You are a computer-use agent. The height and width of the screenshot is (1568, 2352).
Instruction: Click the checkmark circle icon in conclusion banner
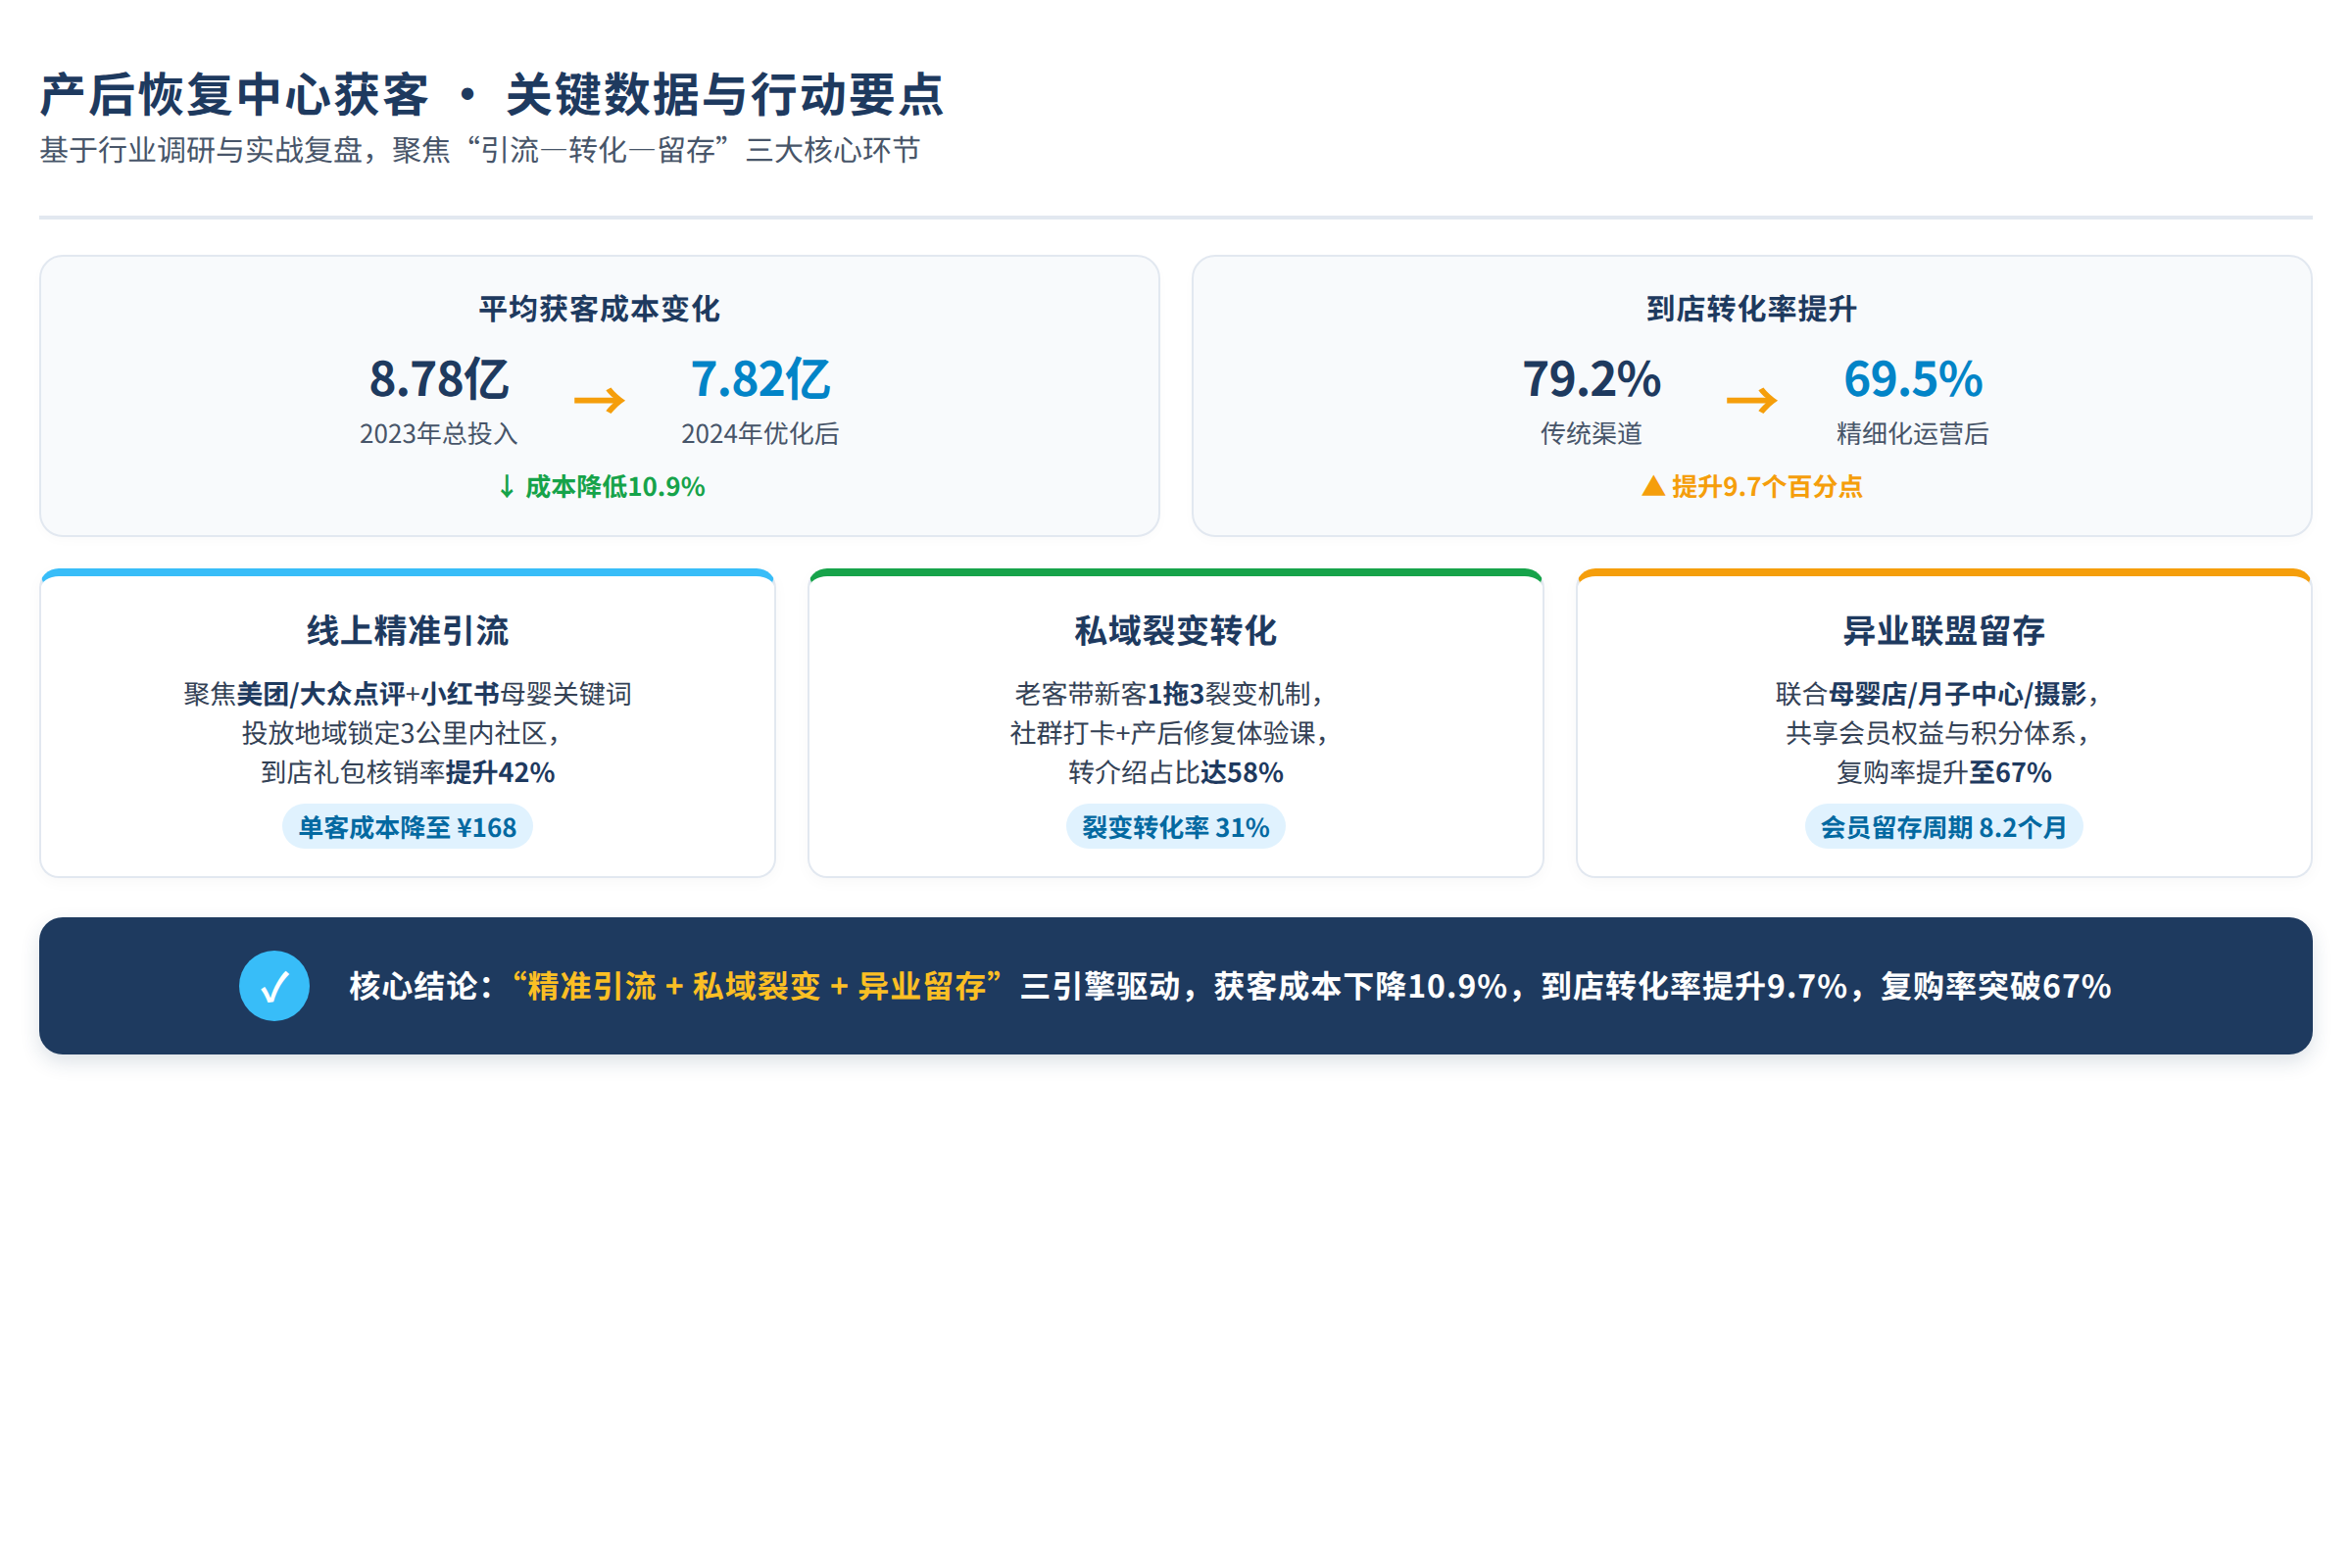(274, 986)
